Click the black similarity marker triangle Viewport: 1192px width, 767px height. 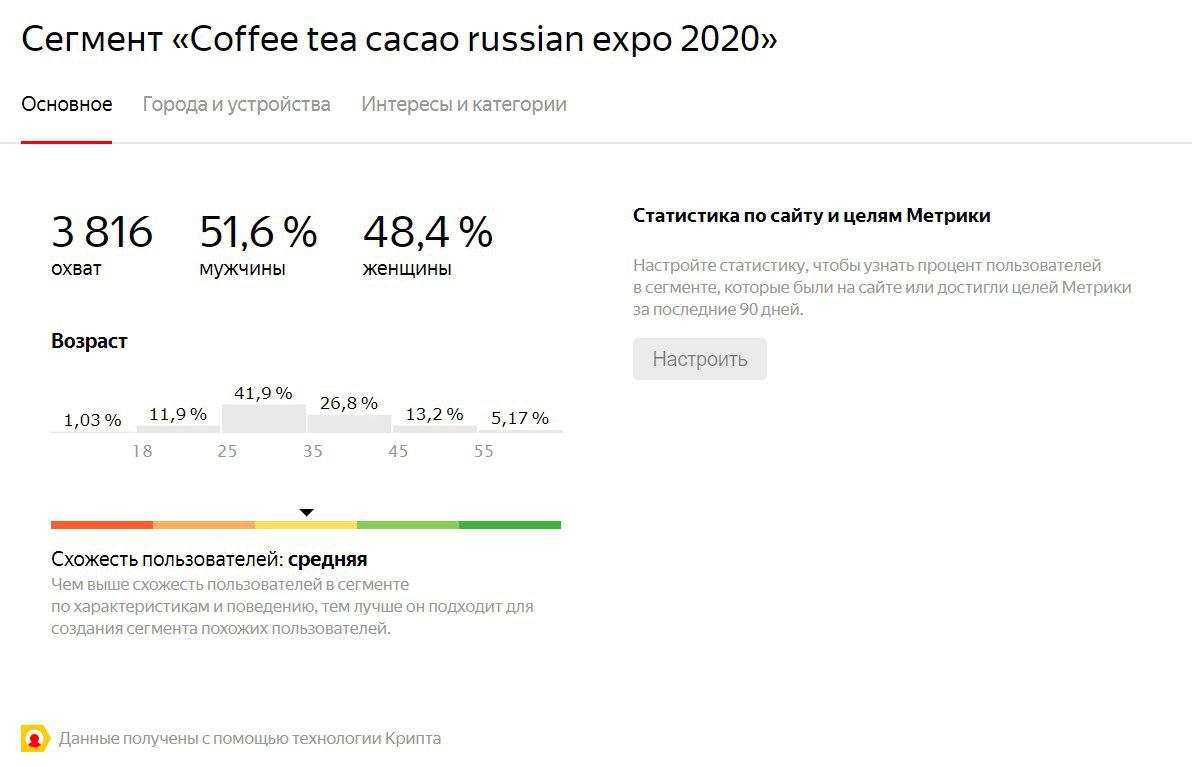[306, 512]
